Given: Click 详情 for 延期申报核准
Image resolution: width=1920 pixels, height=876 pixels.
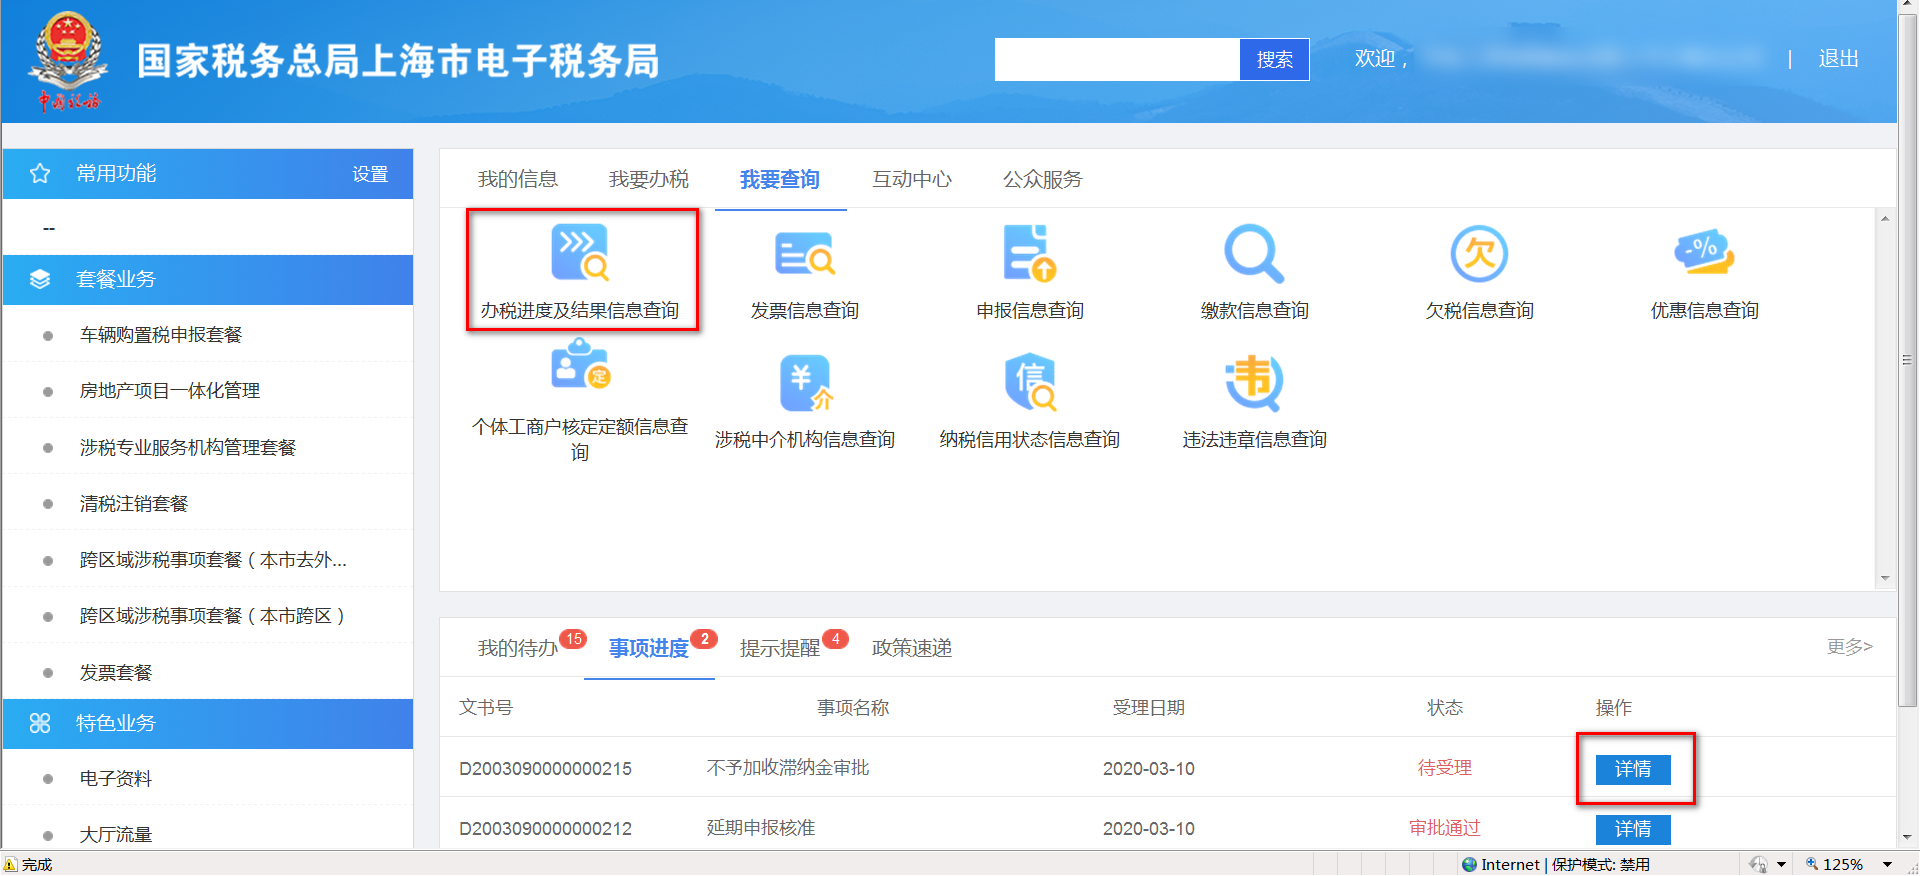Looking at the screenshot, I should [1633, 829].
